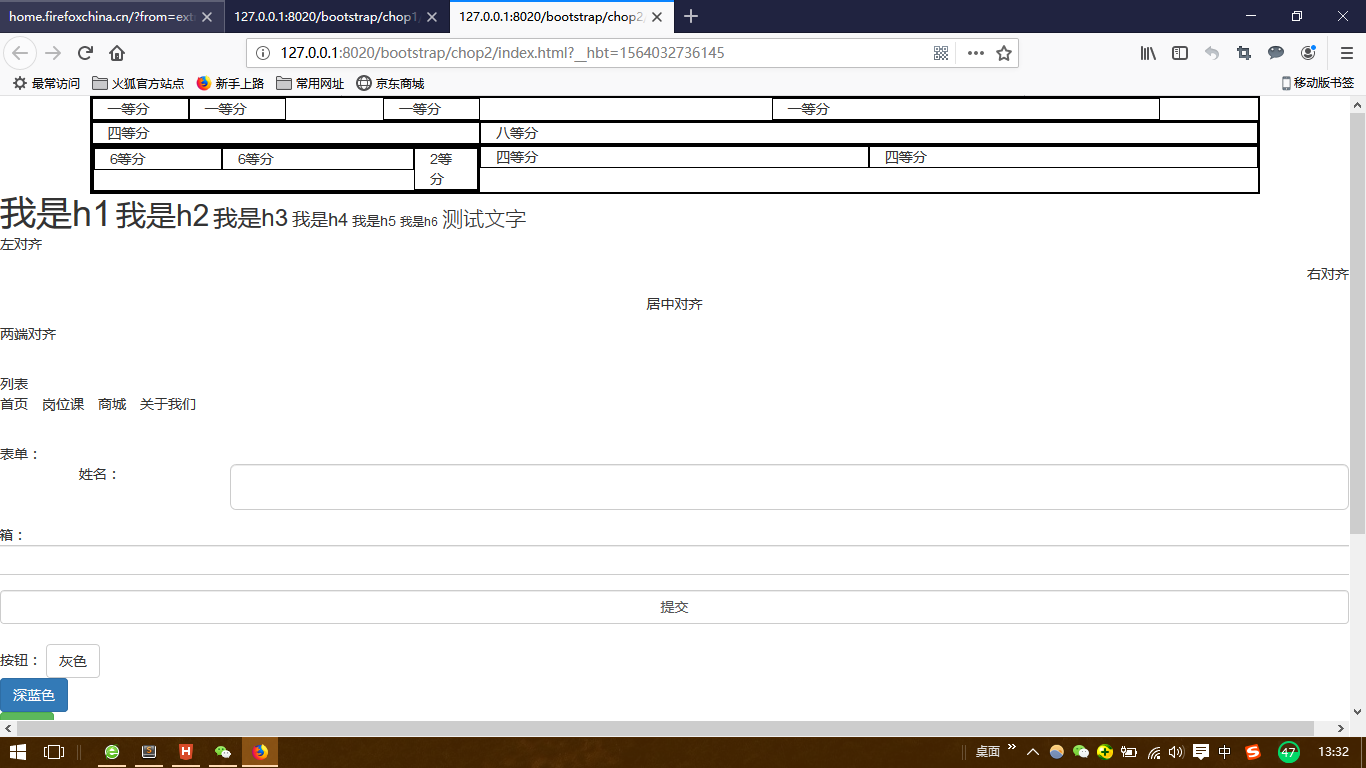Screen dimensions: 1366x768
Task: Click the 八等分 grid cell text
Action: tap(517, 133)
